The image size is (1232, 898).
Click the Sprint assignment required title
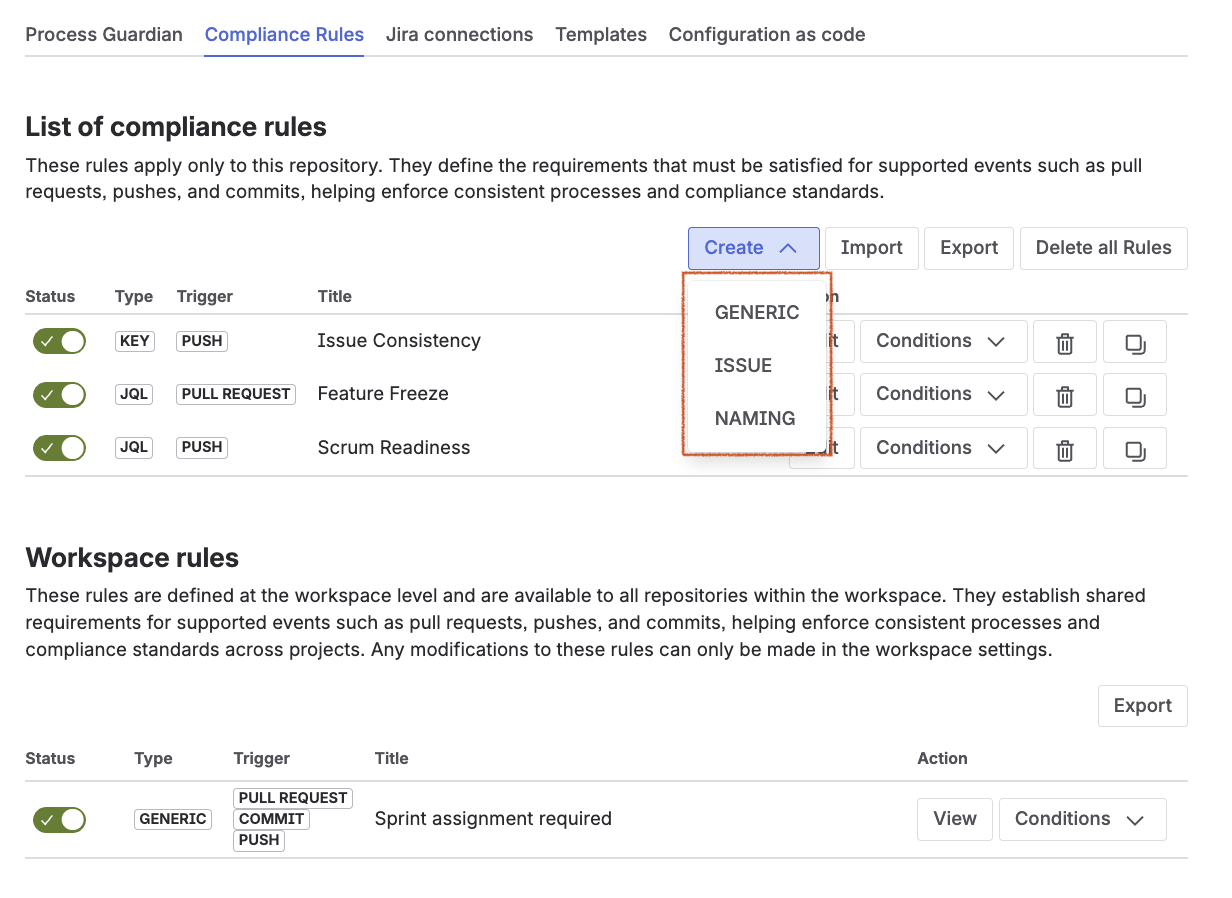coord(493,819)
